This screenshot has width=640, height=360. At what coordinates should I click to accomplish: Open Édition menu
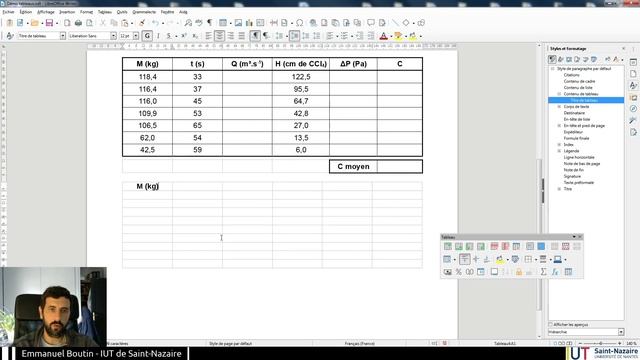click(x=25, y=12)
